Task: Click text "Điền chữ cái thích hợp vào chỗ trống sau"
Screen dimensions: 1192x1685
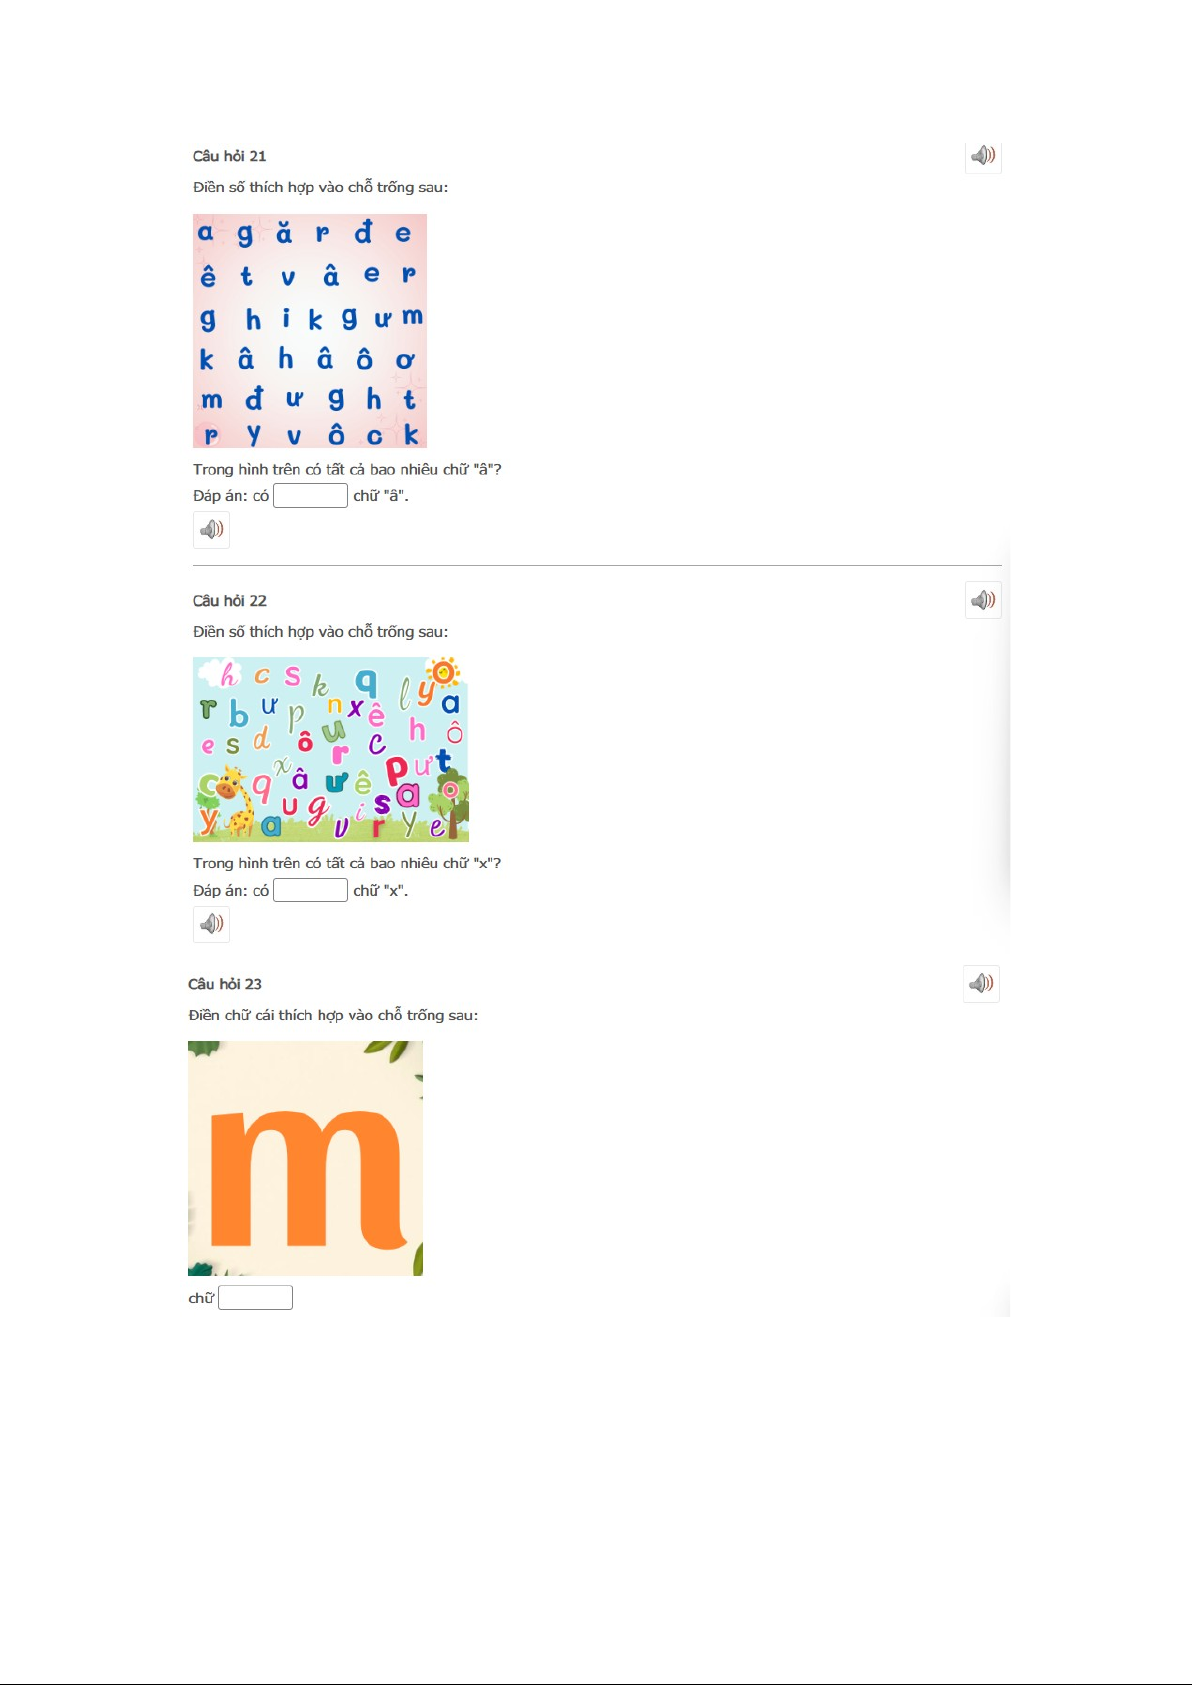Action: tap(332, 1015)
